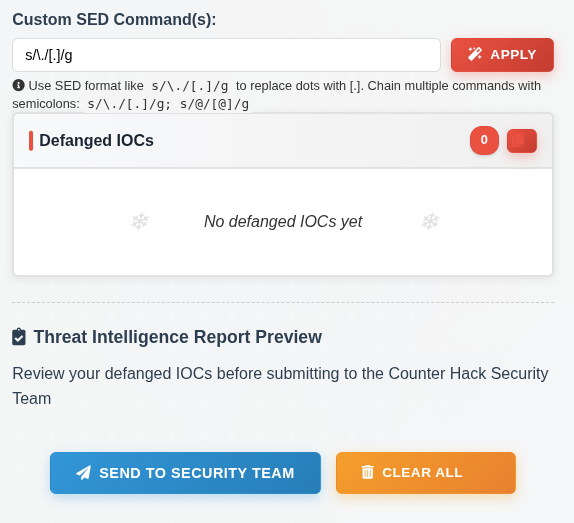This screenshot has width=574, height=523.
Task: Click the Defanged IOCs panel heading
Action: [x=96, y=141]
